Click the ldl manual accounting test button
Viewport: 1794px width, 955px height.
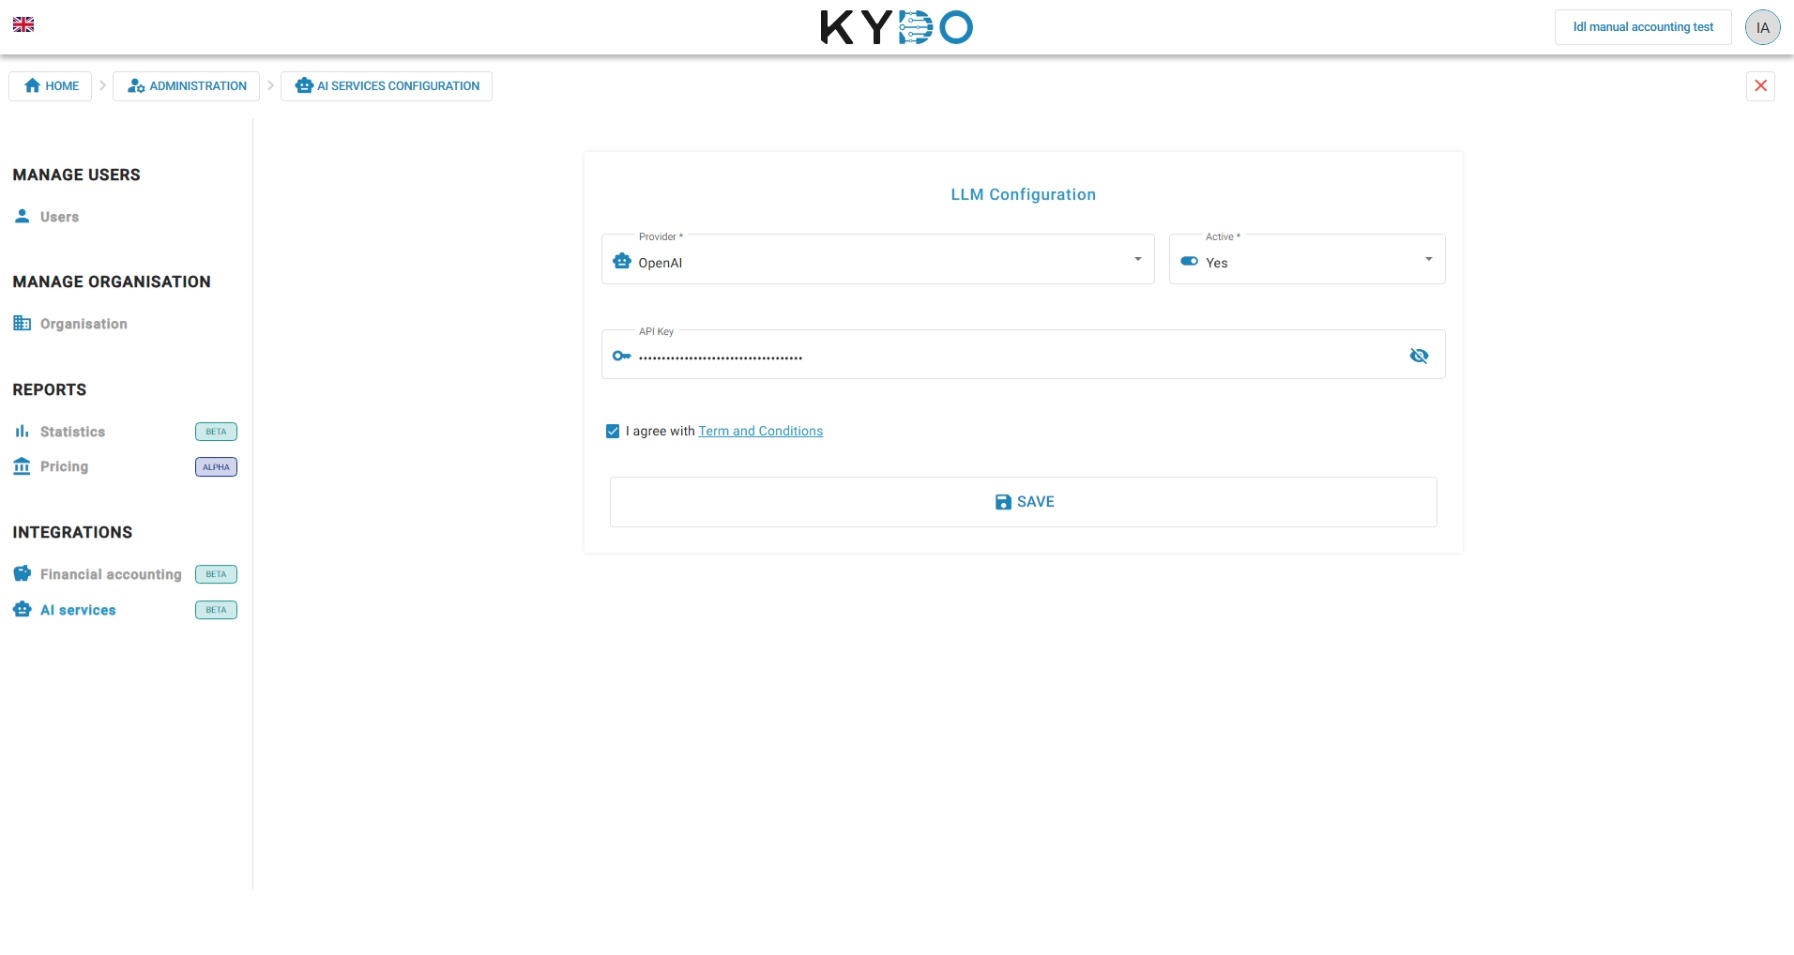tap(1643, 27)
